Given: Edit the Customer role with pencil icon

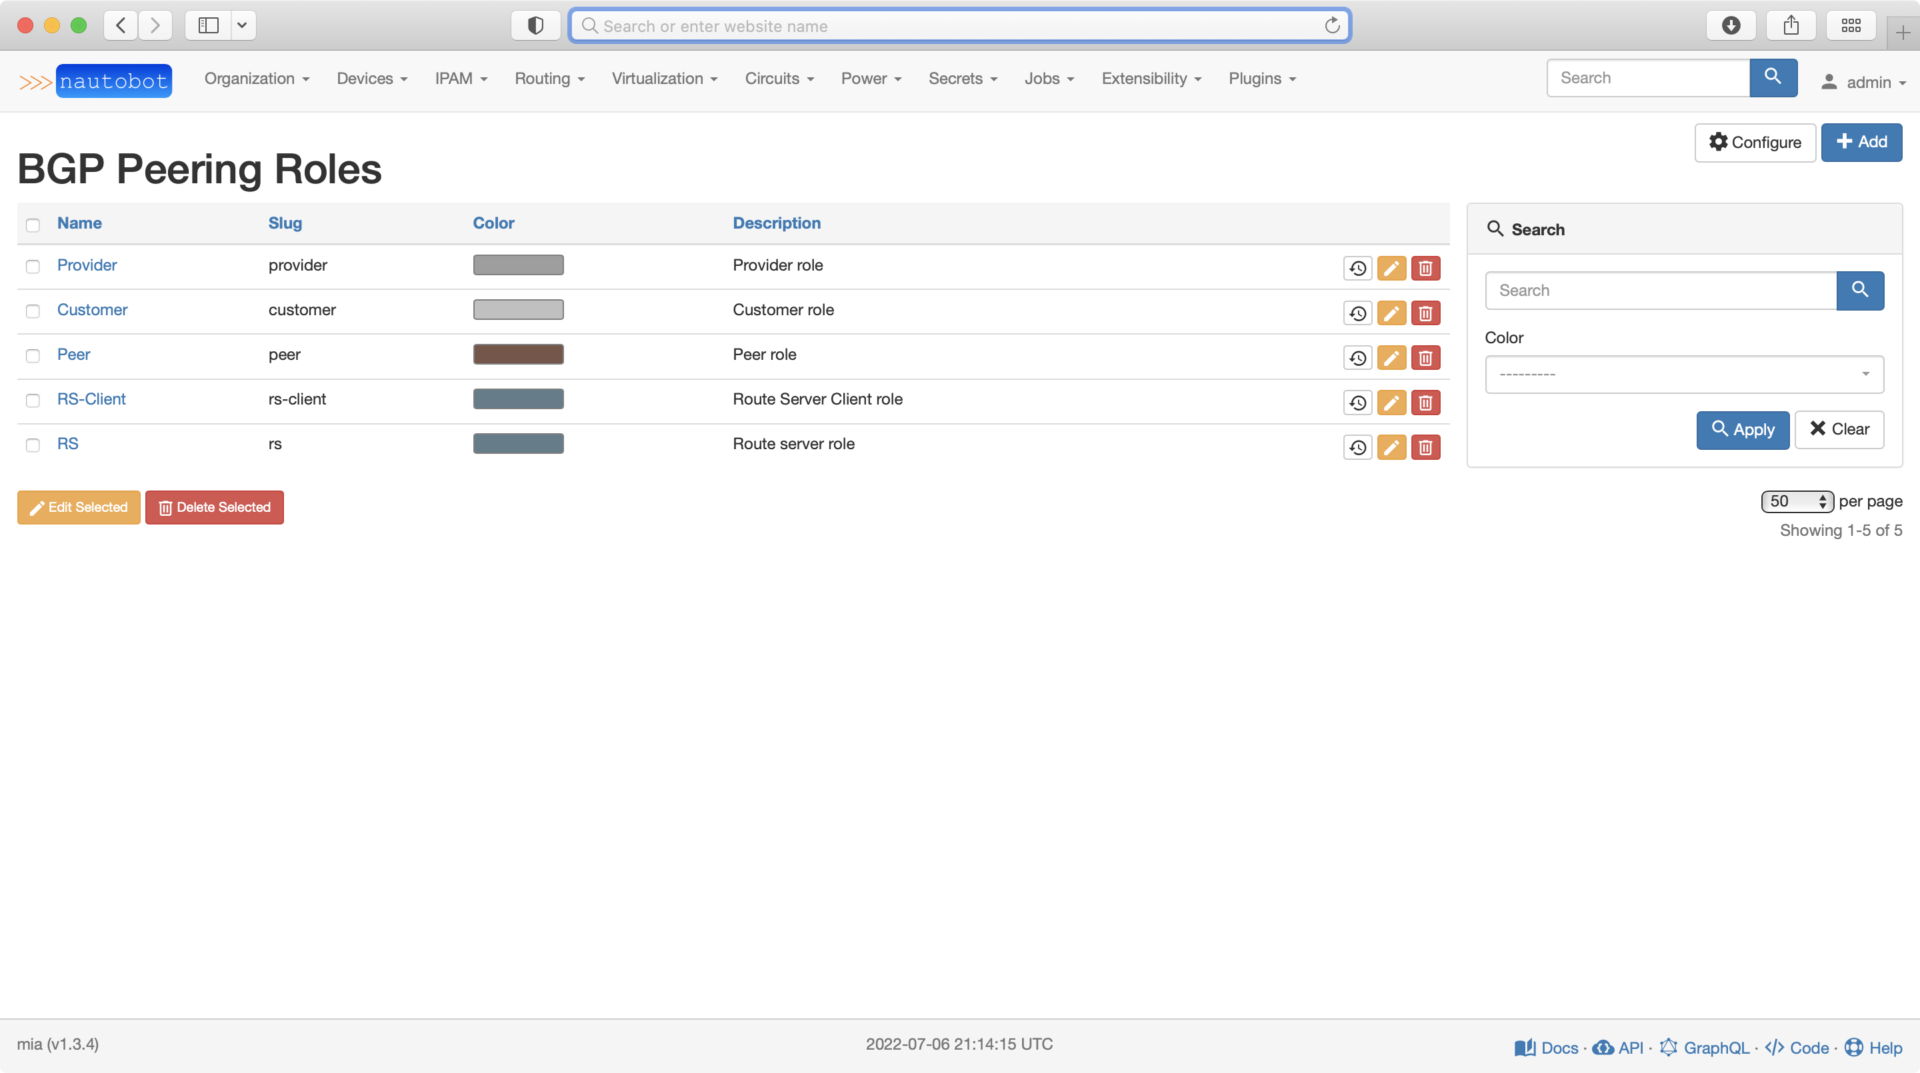Looking at the screenshot, I should pyautogui.click(x=1391, y=313).
